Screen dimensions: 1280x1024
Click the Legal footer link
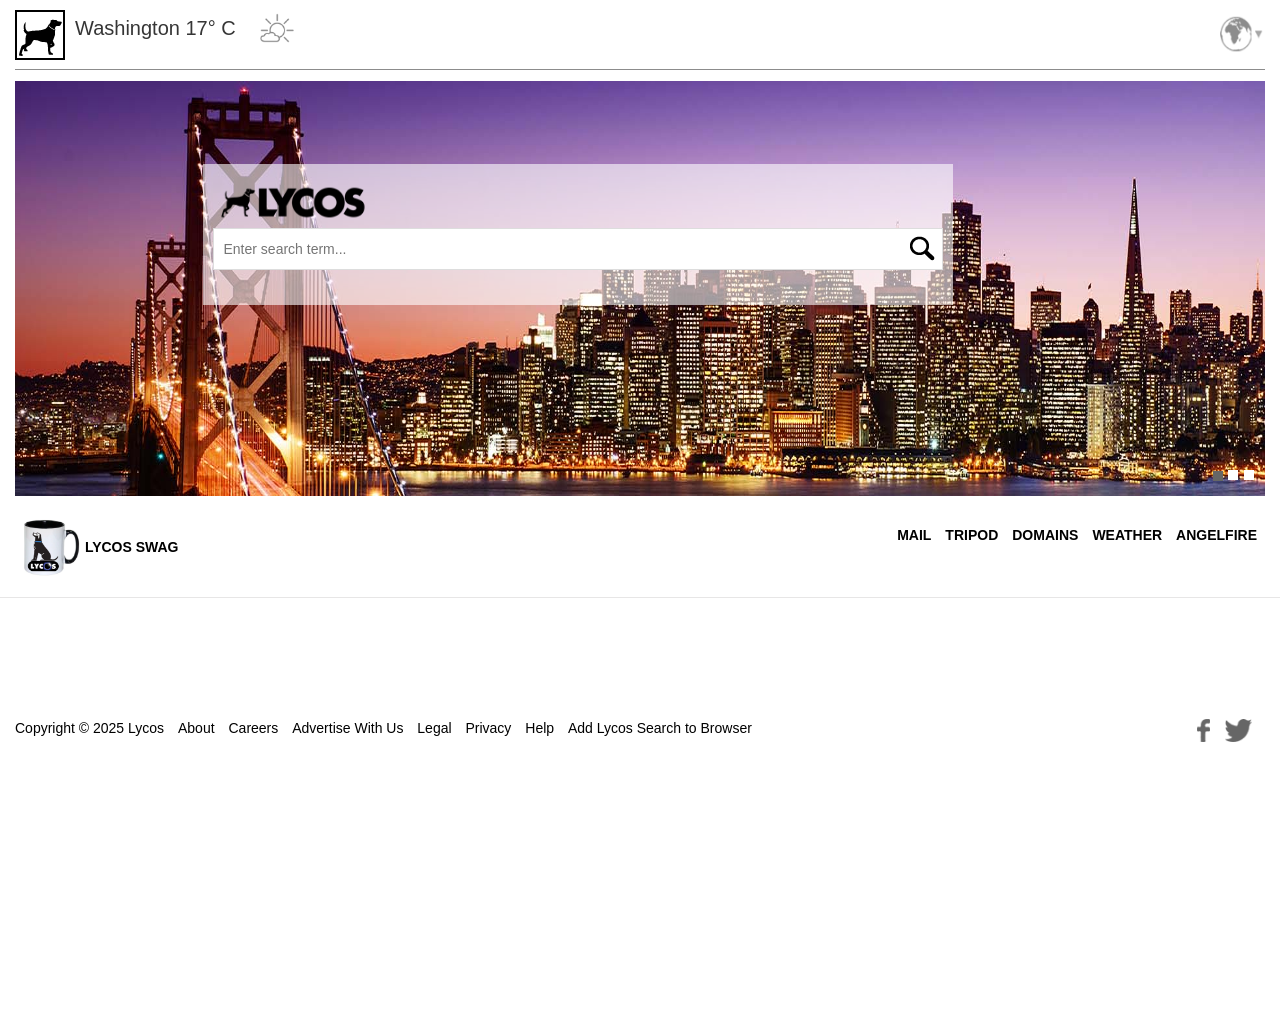pyautogui.click(x=434, y=728)
